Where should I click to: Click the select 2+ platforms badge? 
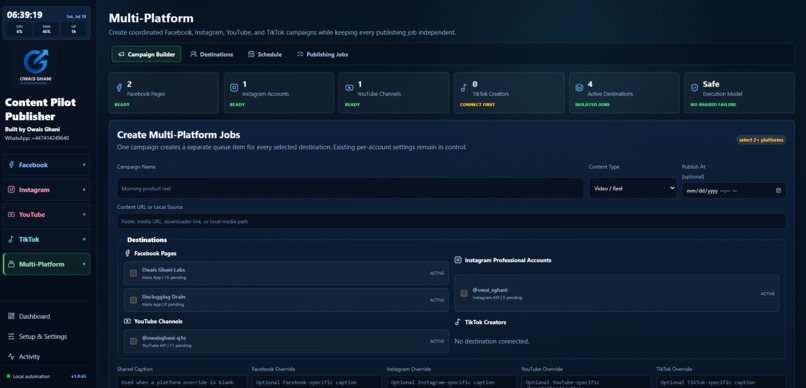pos(761,140)
